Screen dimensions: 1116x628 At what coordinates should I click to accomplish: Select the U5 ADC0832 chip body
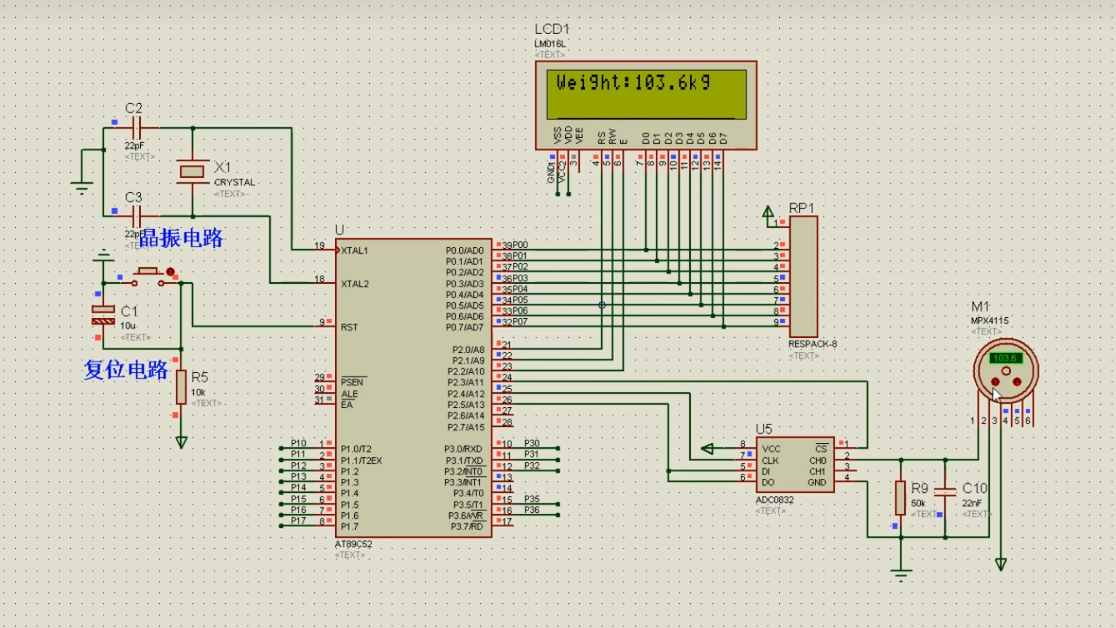795,465
